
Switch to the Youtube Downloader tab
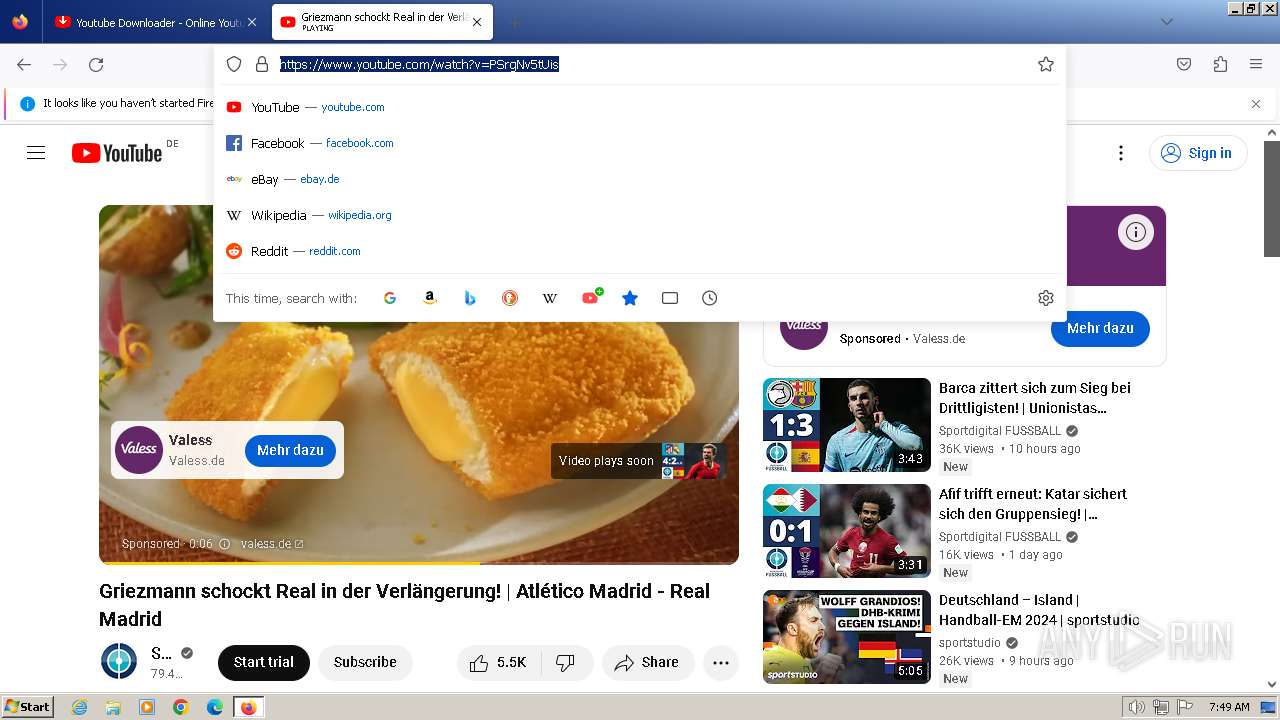148,22
